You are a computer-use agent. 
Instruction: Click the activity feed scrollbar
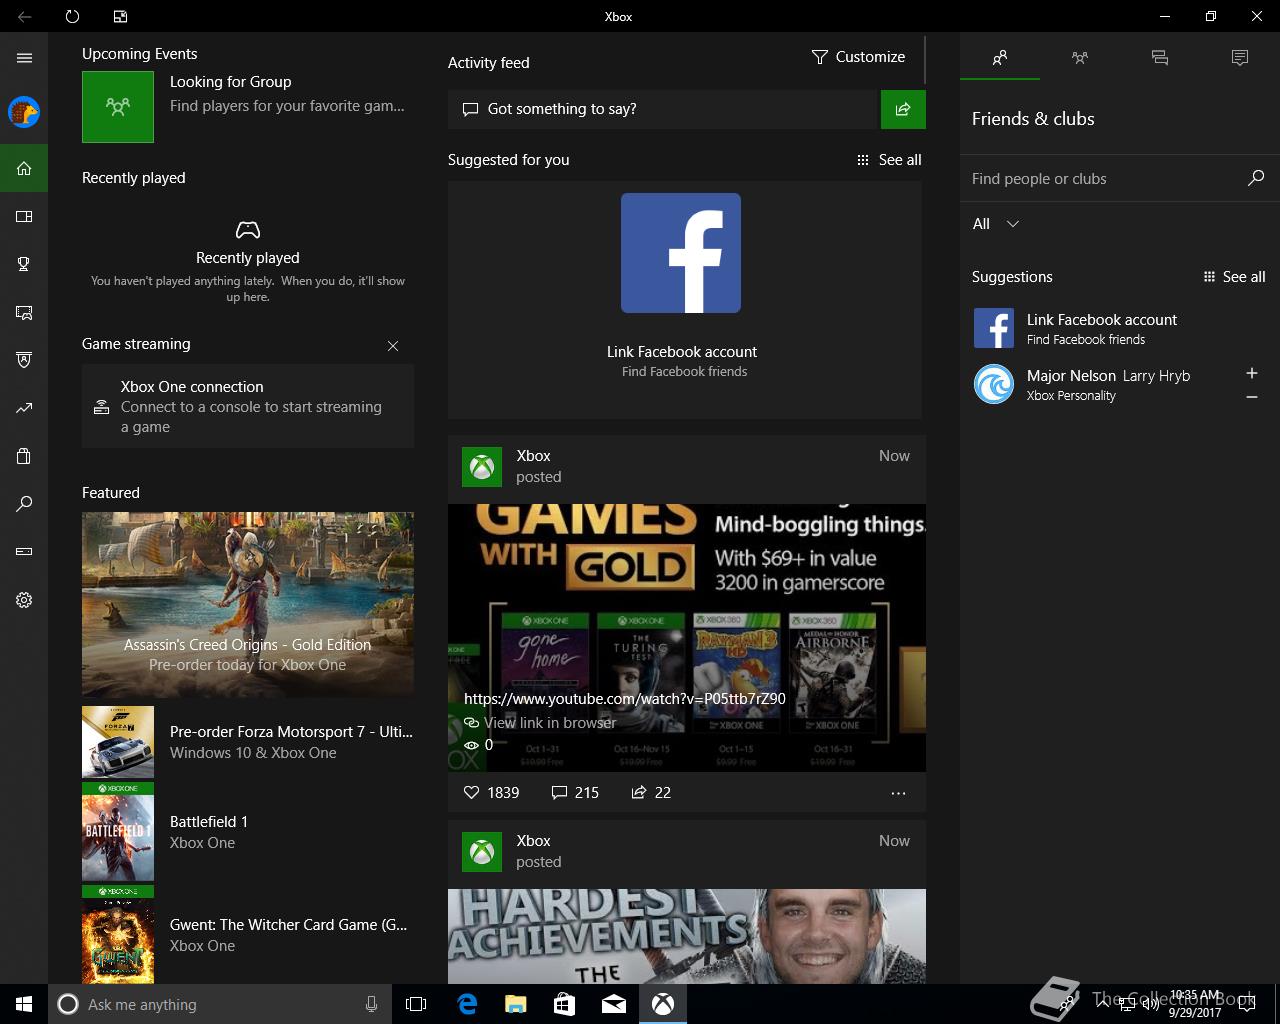click(x=926, y=60)
